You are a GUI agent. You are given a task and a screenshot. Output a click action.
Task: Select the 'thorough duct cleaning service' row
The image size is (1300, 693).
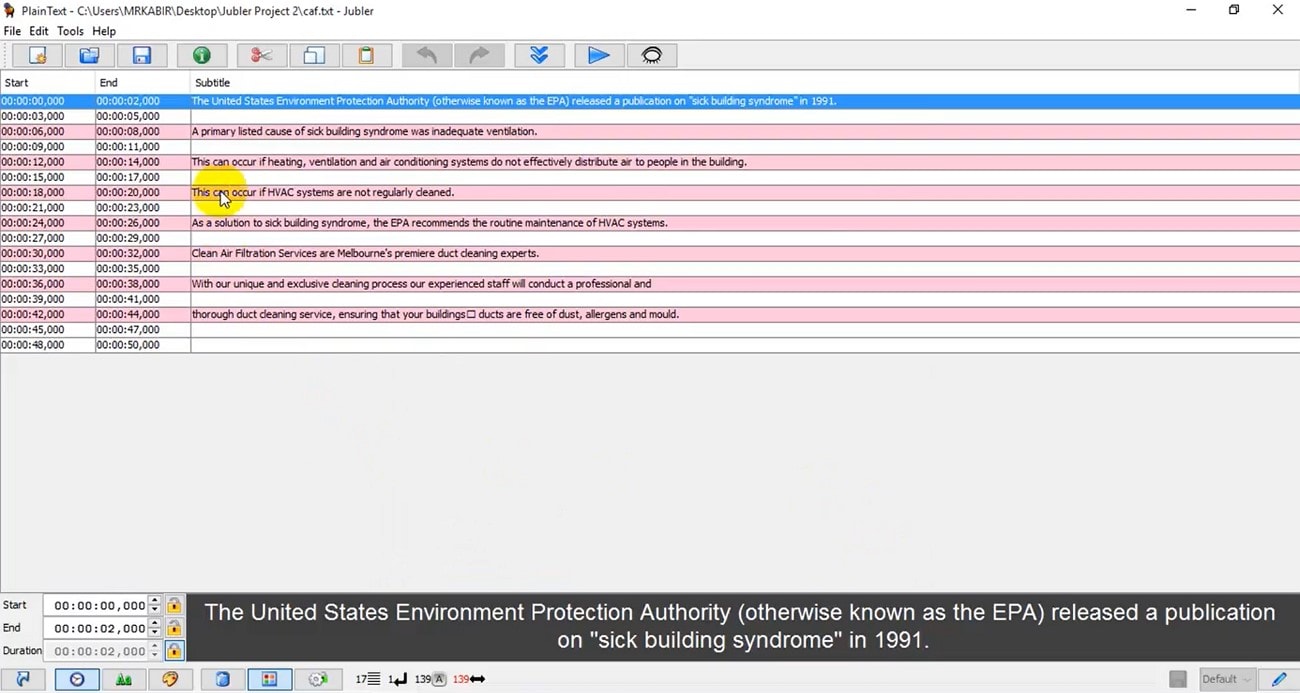point(650,314)
